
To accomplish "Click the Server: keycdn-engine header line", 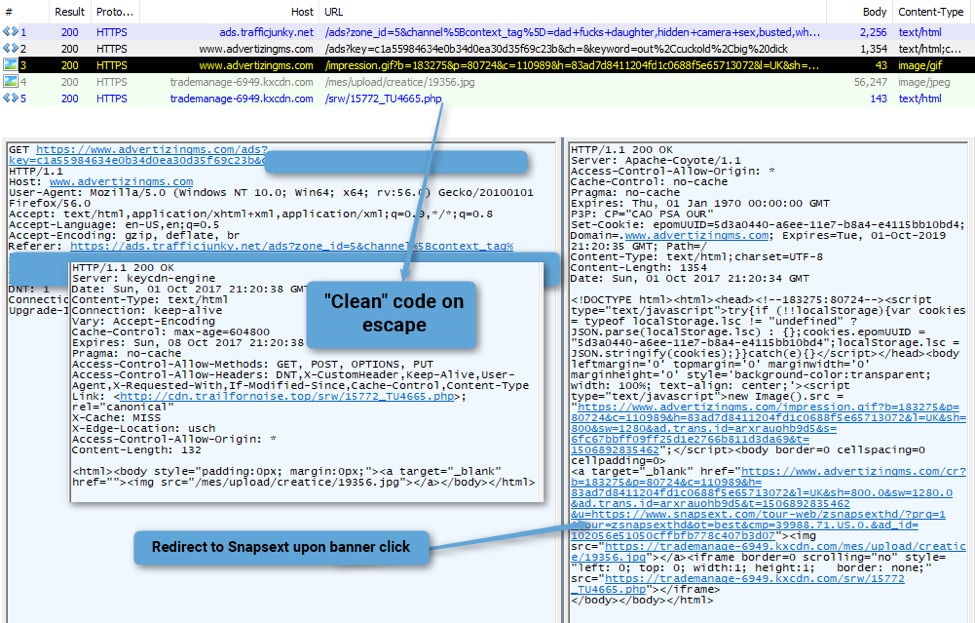I will tap(144, 278).
